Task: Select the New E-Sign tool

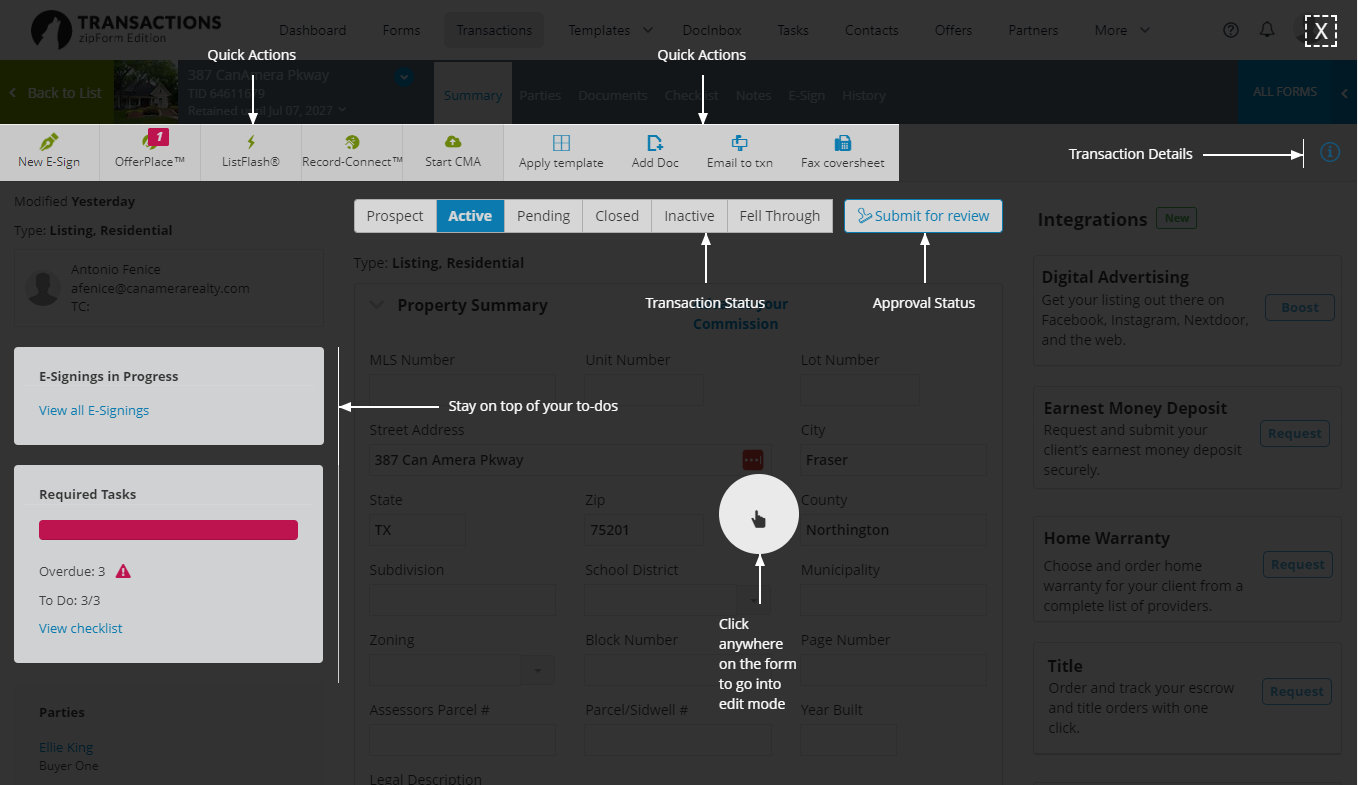Action: pos(49,152)
